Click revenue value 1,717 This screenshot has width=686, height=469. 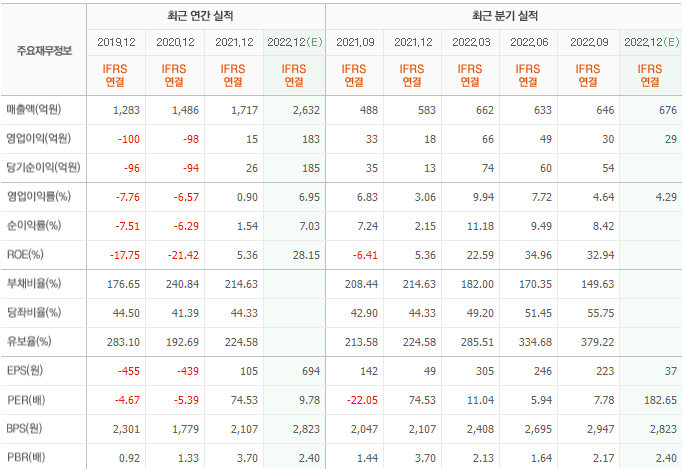click(x=245, y=110)
